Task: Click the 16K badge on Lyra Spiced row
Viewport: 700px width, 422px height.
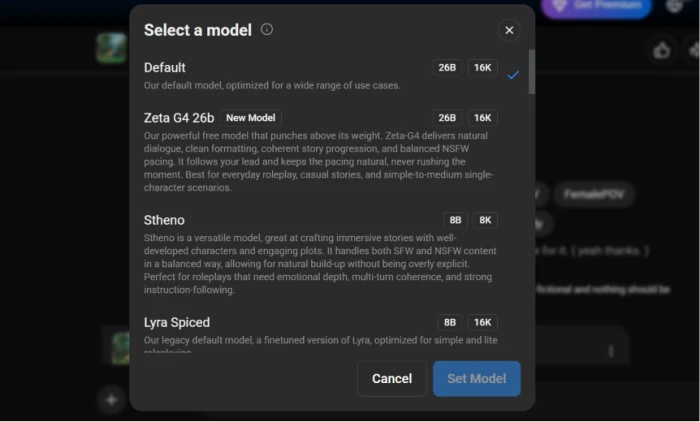Action: pos(483,322)
